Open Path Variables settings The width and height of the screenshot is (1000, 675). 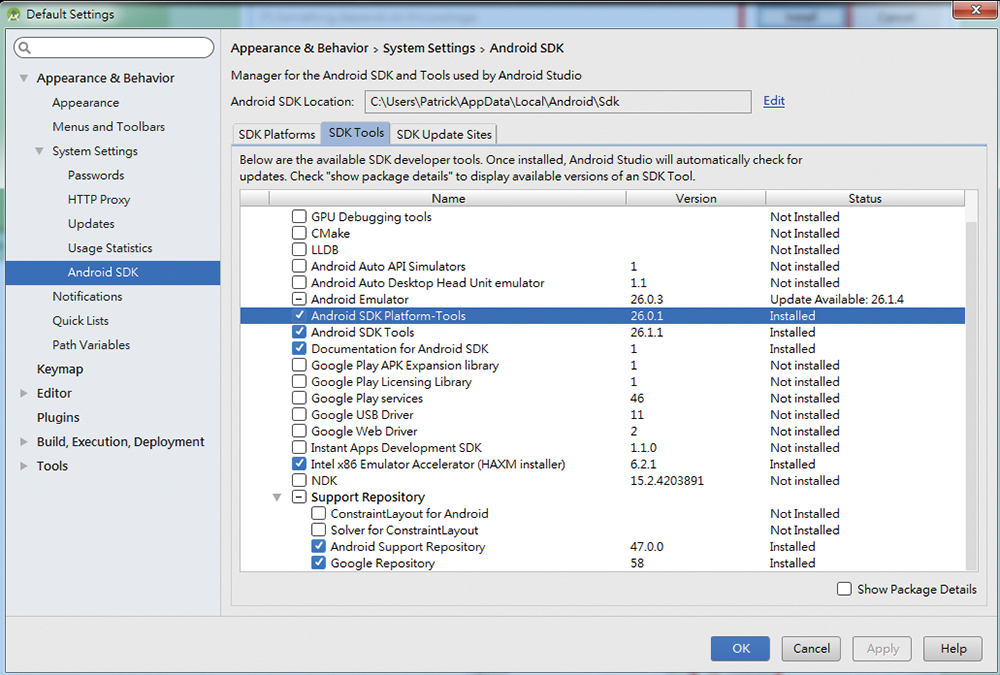click(x=91, y=345)
